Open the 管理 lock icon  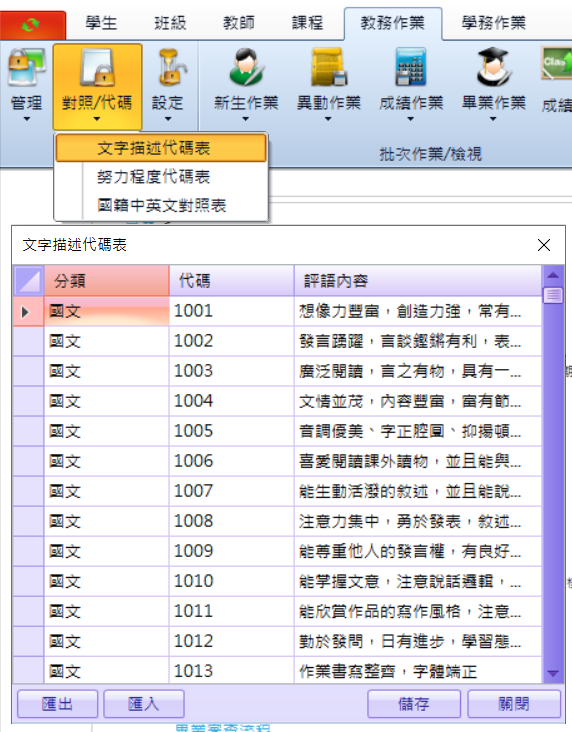pos(26,67)
